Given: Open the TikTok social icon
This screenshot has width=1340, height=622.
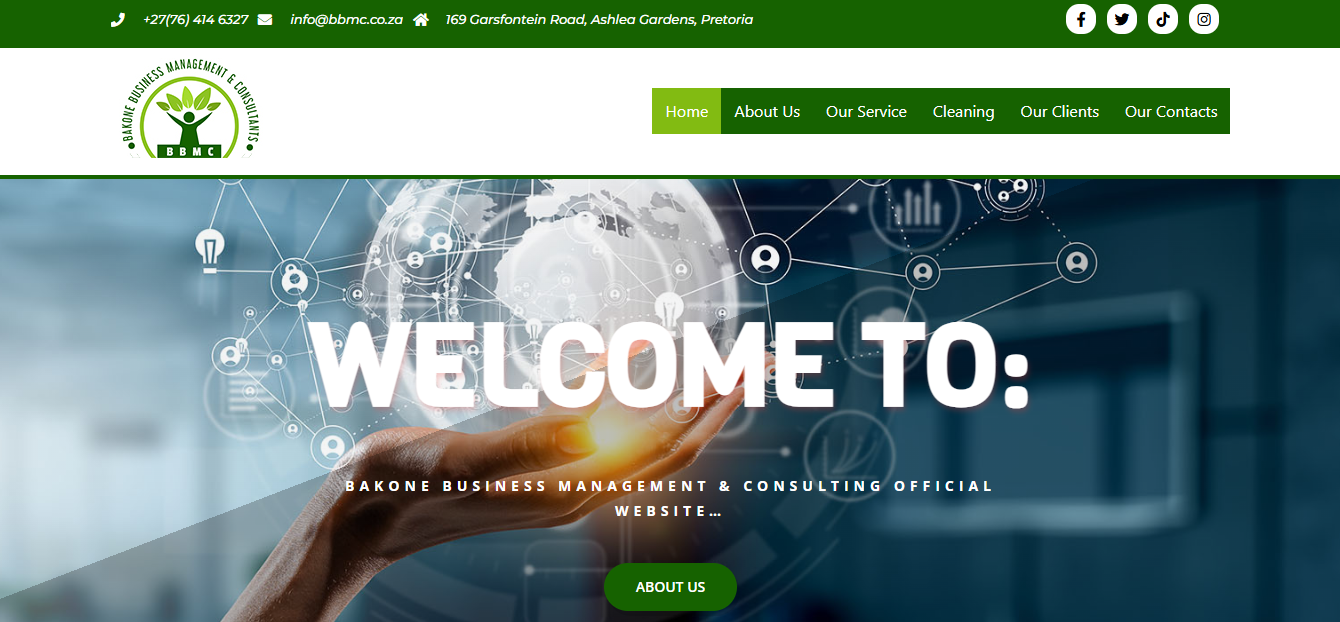Looking at the screenshot, I should point(1163,19).
